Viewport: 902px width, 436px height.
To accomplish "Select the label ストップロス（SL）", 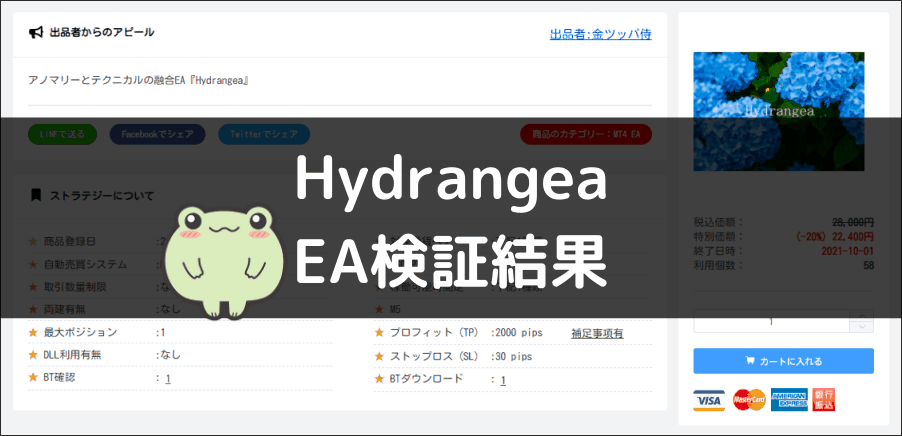I will 434,356.
